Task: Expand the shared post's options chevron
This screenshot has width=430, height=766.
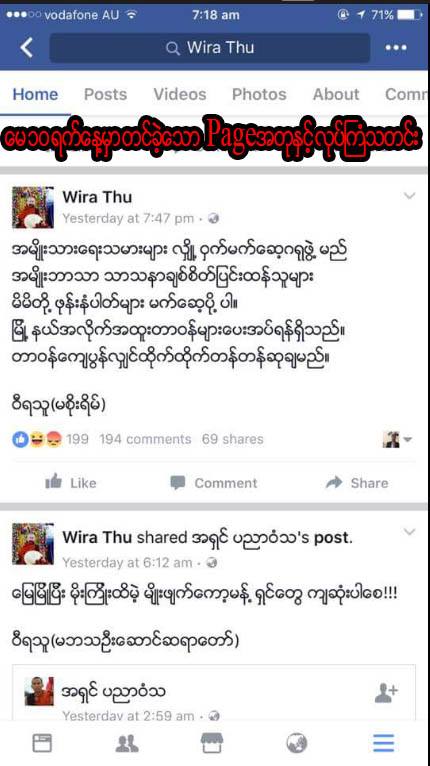Action: point(409,532)
